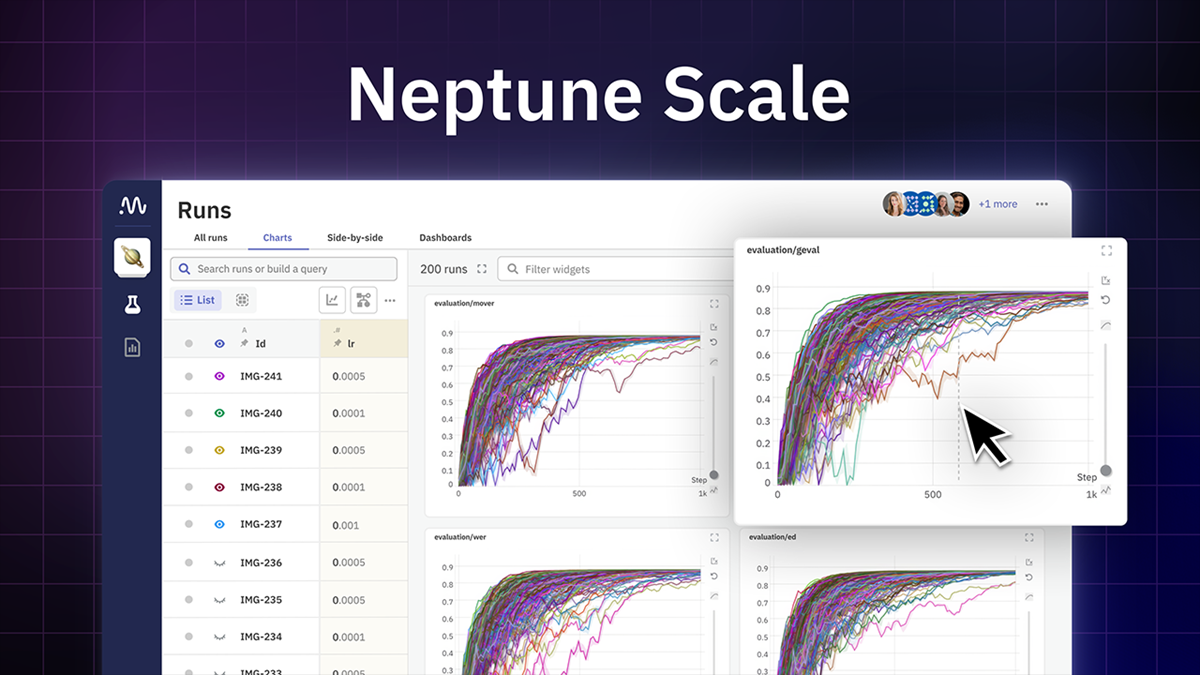Switch to the Side-by-side tab
The width and height of the screenshot is (1200, 675).
coord(355,238)
